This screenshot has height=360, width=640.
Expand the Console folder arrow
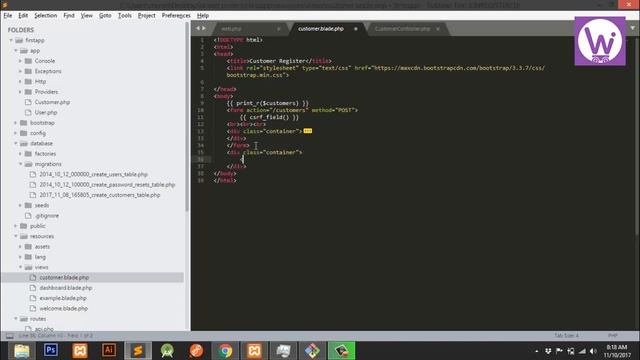click(x=20, y=61)
